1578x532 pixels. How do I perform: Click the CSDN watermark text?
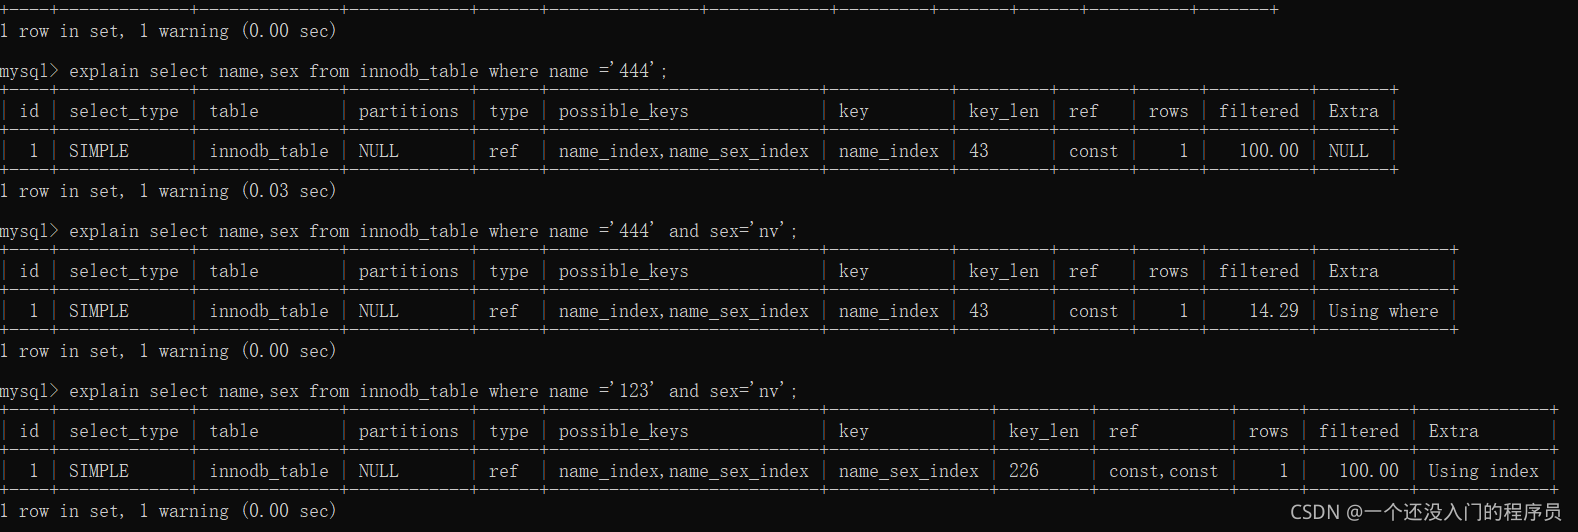click(x=1425, y=512)
